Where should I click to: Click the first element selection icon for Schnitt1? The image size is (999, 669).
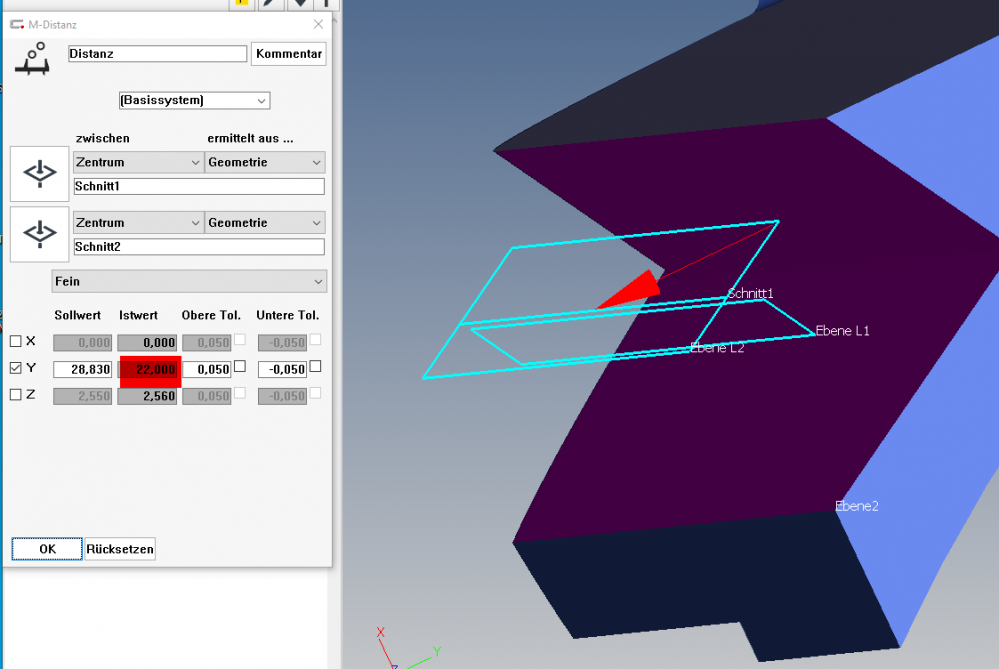click(x=40, y=174)
